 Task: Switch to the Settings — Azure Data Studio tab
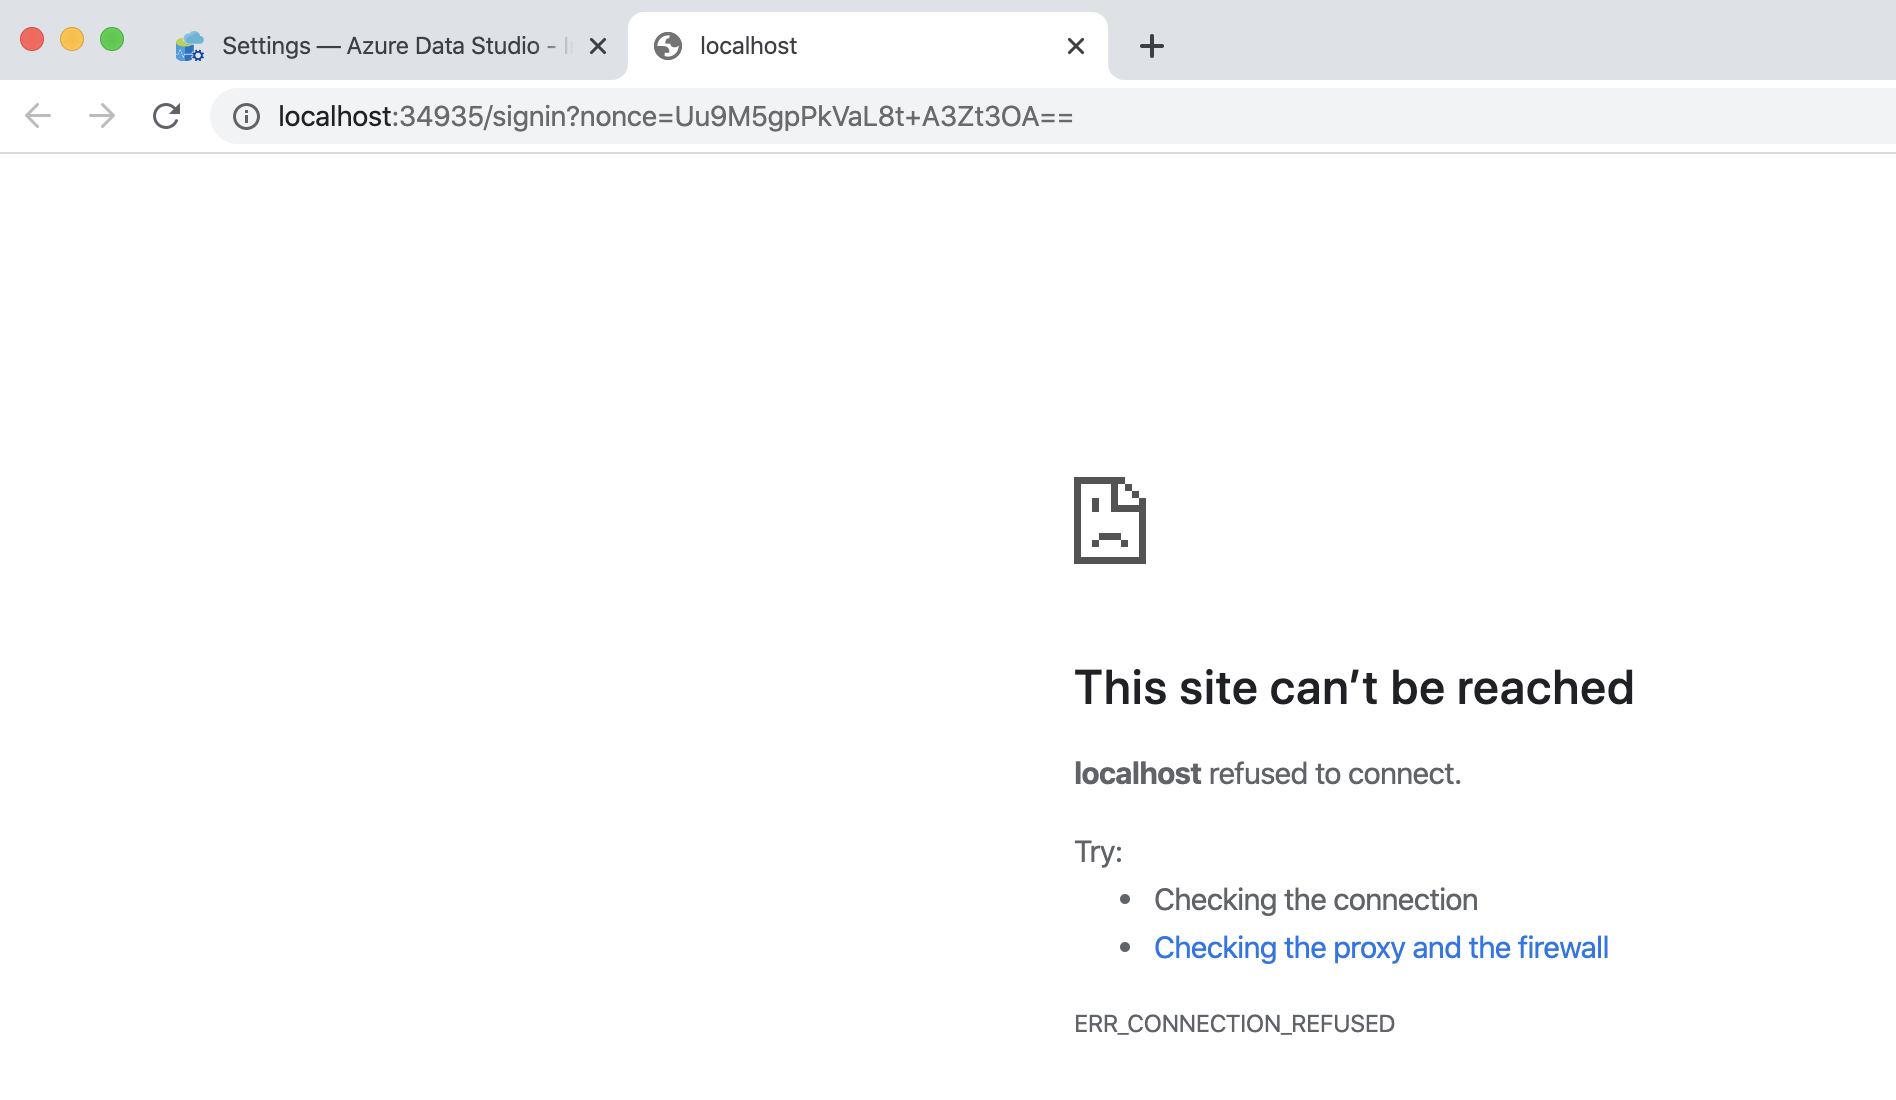click(380, 45)
